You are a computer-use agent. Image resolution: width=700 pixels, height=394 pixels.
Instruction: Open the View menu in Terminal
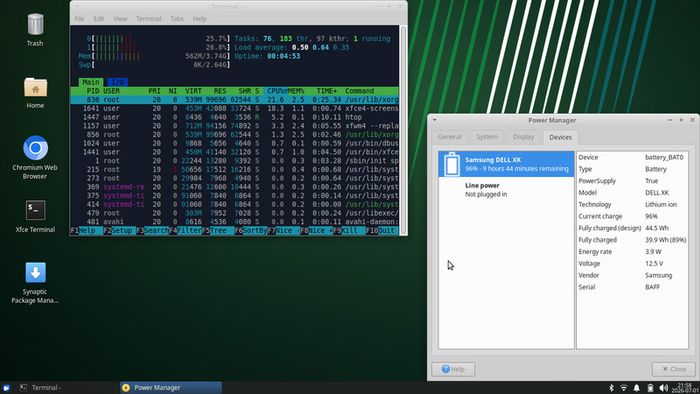click(120, 19)
